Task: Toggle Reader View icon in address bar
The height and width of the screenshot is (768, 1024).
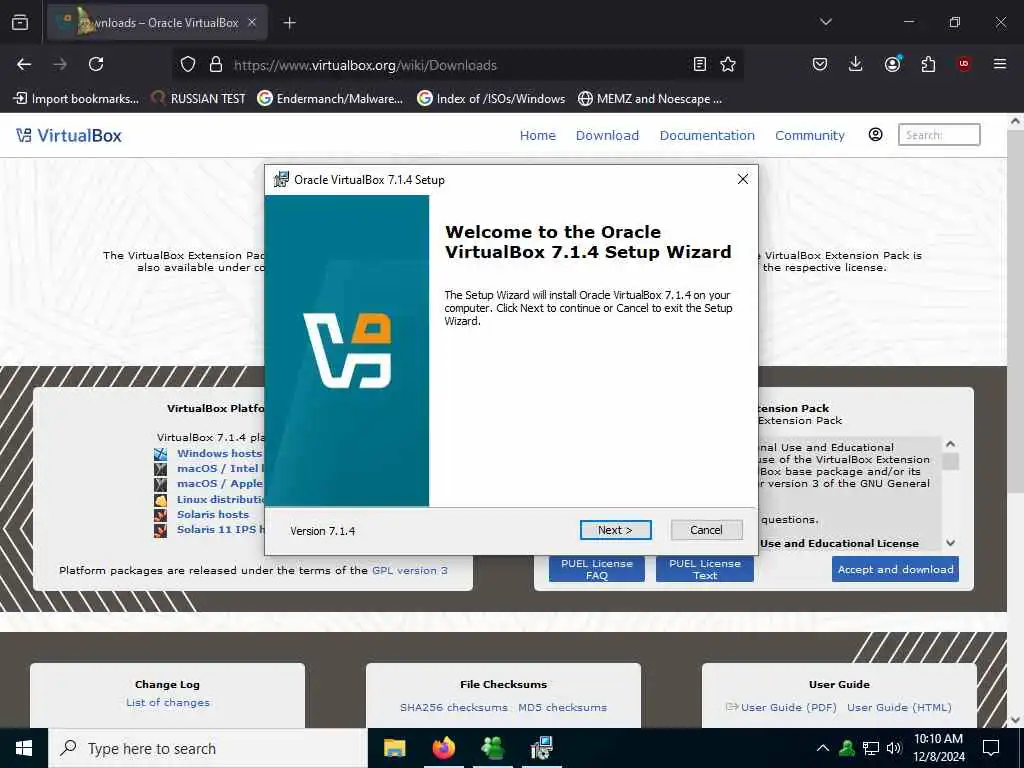Action: (x=699, y=64)
